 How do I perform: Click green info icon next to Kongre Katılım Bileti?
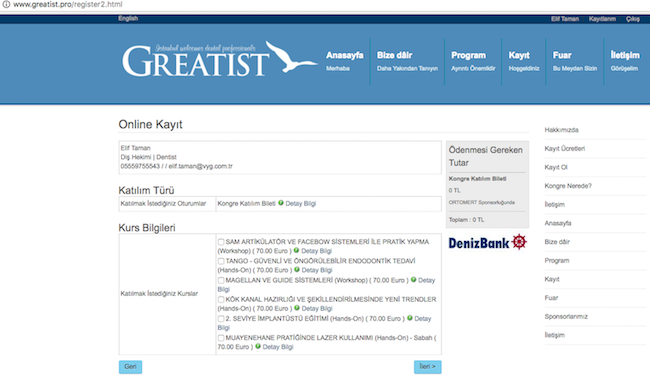[x=281, y=203]
